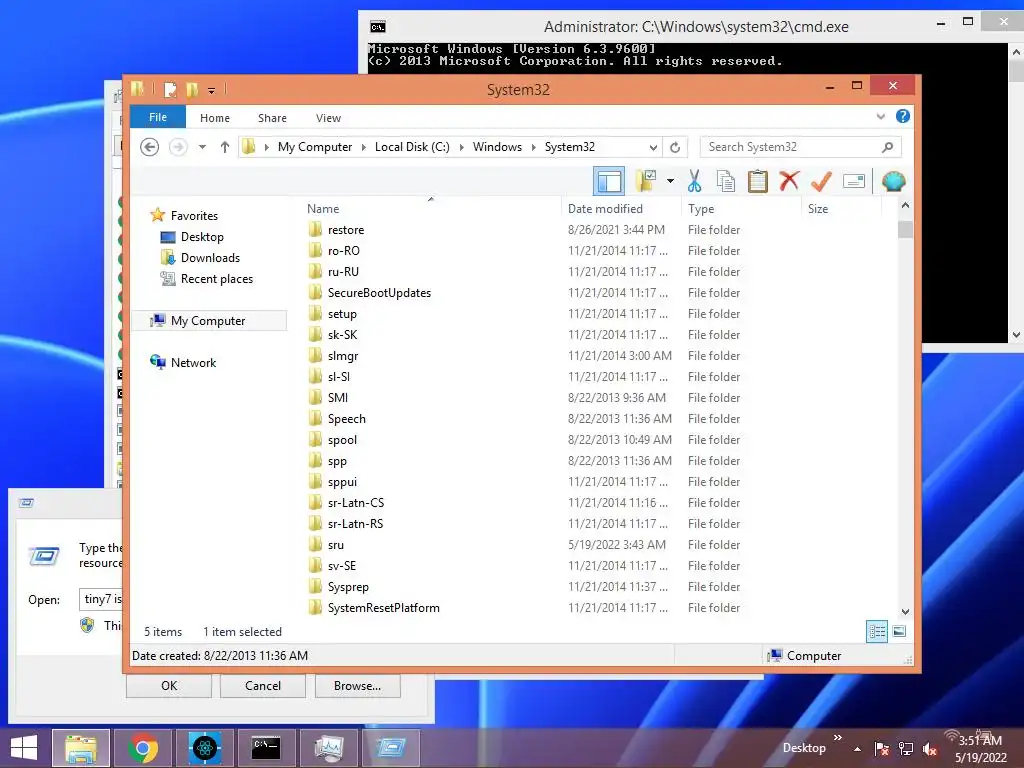Click Windows in the address breadcrumb
1024x768 pixels.
498,147
